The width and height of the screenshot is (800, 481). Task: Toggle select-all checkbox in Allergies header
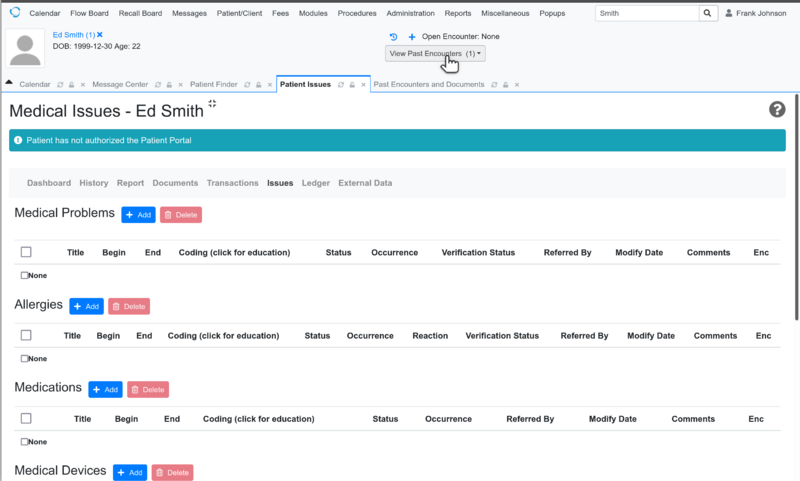point(26,335)
